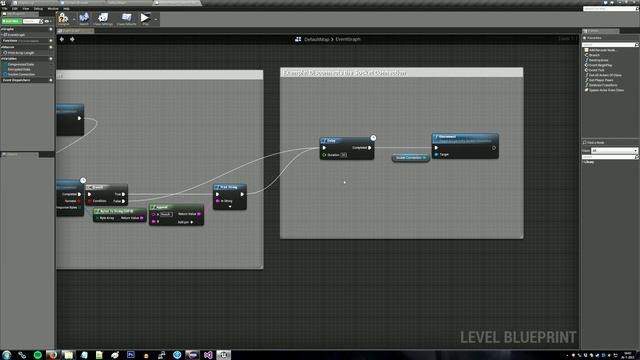This screenshot has height=360, width=640.
Task: Select the Print Array Length macro
Action: pyautogui.click(x=20, y=53)
